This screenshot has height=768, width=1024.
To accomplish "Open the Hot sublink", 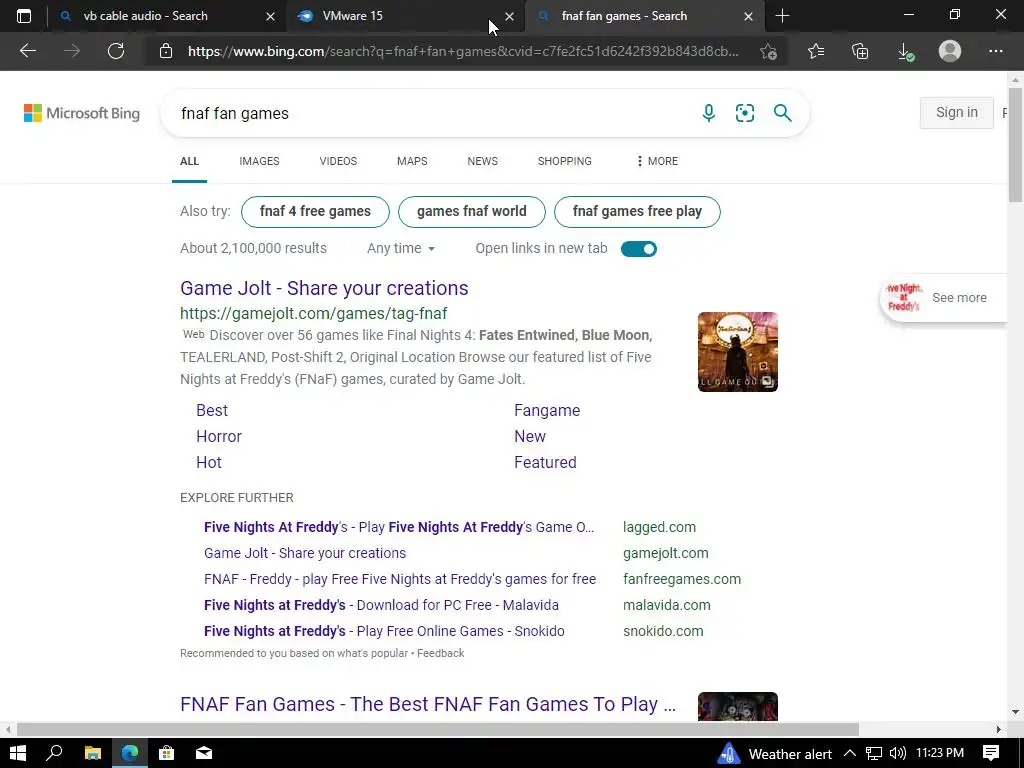I will click(x=209, y=462).
